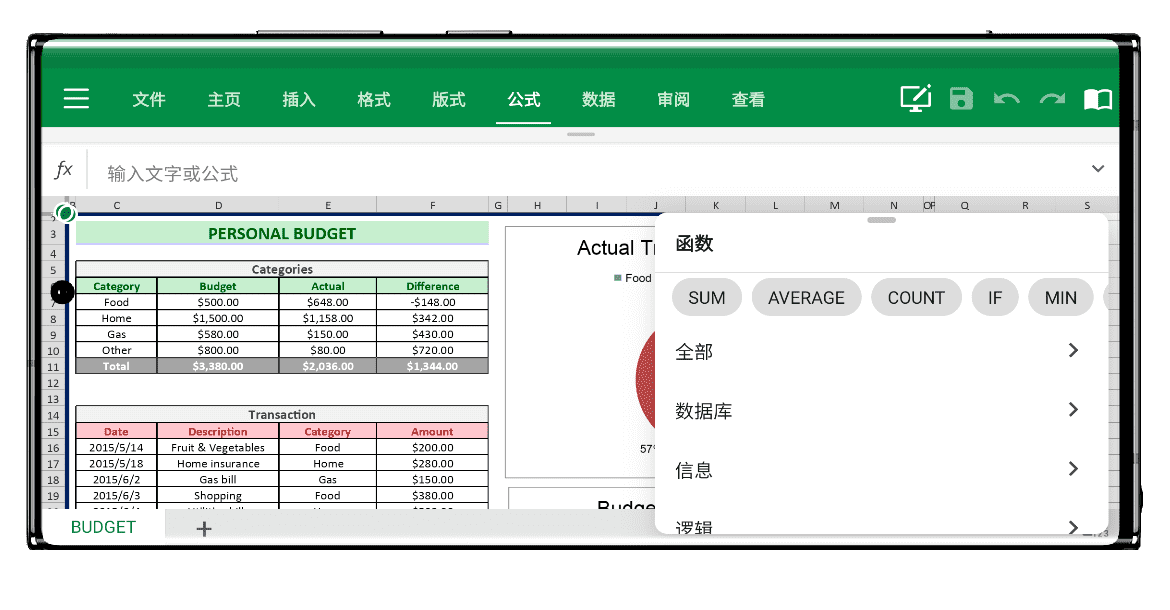Select the $1,158.00 actual cell
Image resolution: width=1170 pixels, height=610 pixels.
[x=328, y=318]
